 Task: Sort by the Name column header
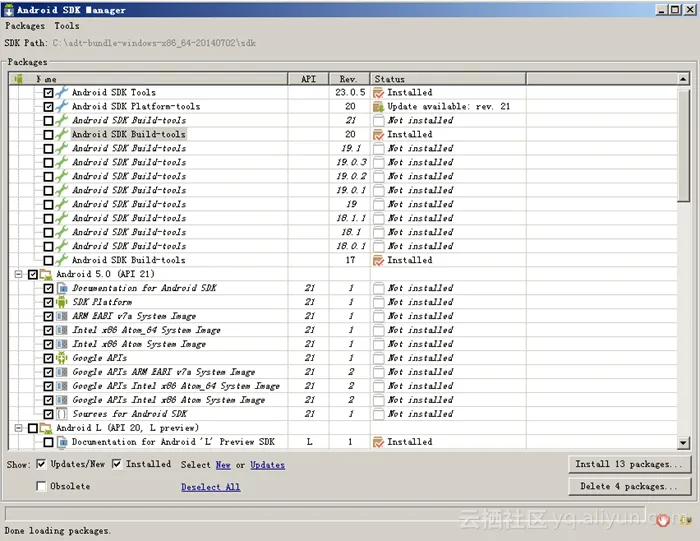148,79
